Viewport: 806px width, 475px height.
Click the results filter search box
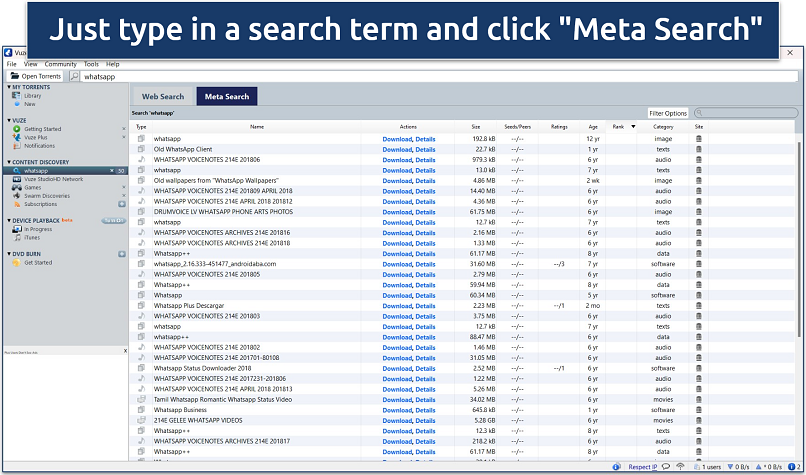click(746, 113)
